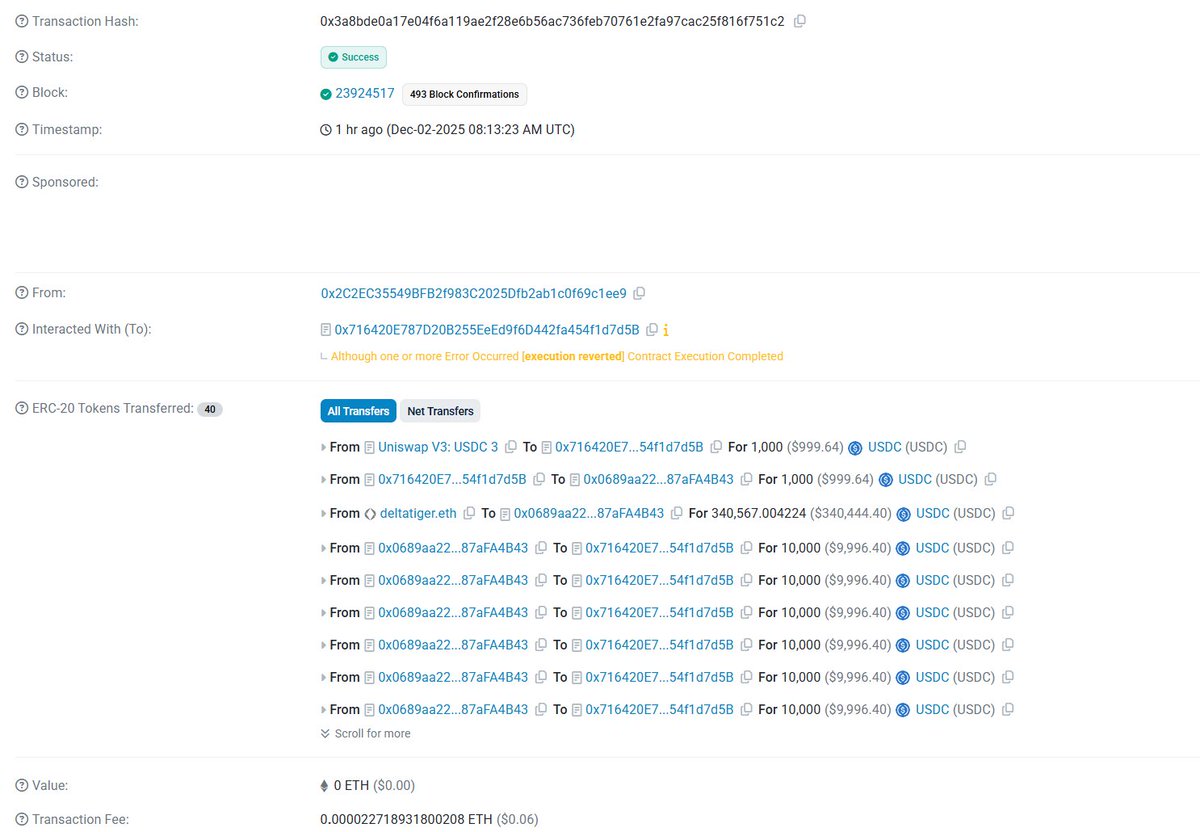Screen dimensions: 1200x832
Task: Click the execution reverted warning text
Action: [x=573, y=356]
